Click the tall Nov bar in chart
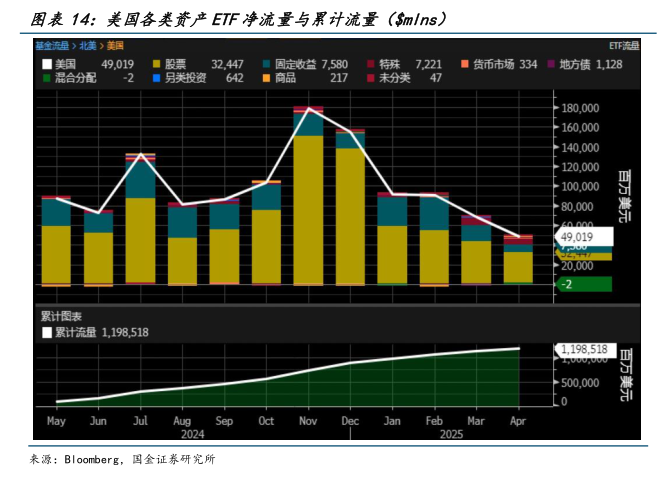 click(x=307, y=200)
